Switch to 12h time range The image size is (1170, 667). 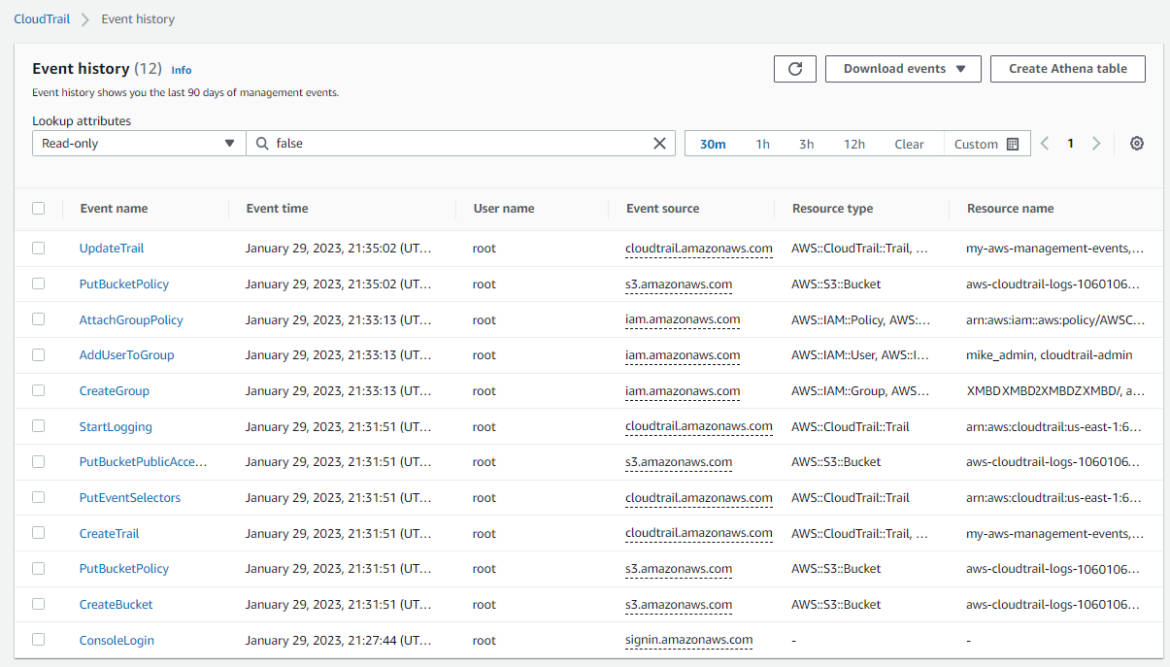pos(854,144)
